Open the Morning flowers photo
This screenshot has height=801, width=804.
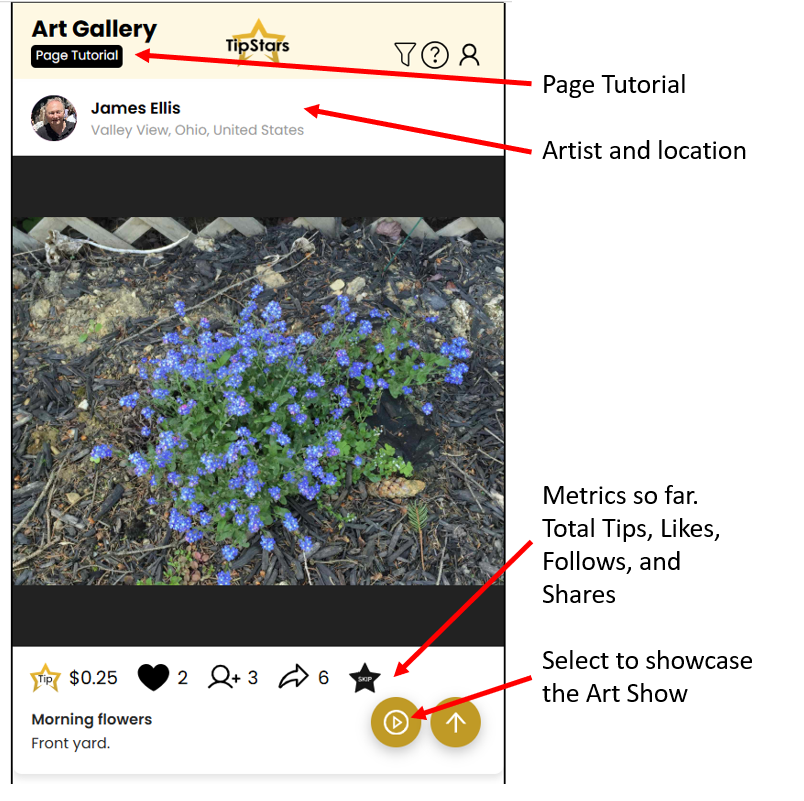pyautogui.click(x=258, y=401)
